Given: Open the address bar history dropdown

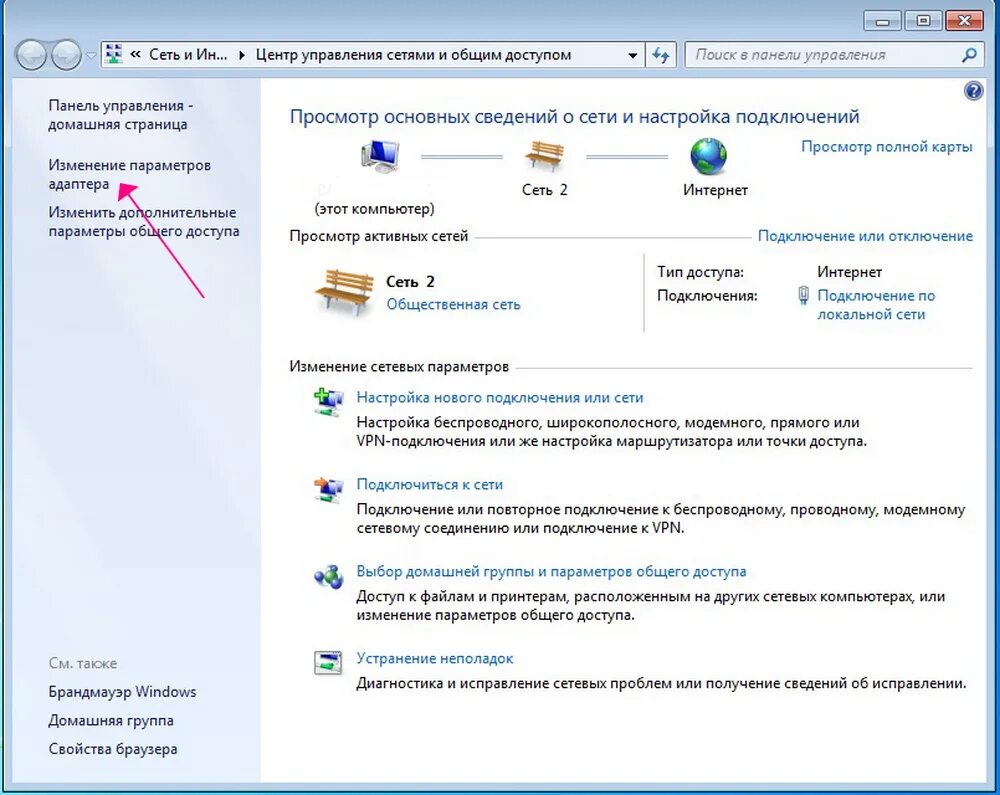Looking at the screenshot, I should (632, 55).
